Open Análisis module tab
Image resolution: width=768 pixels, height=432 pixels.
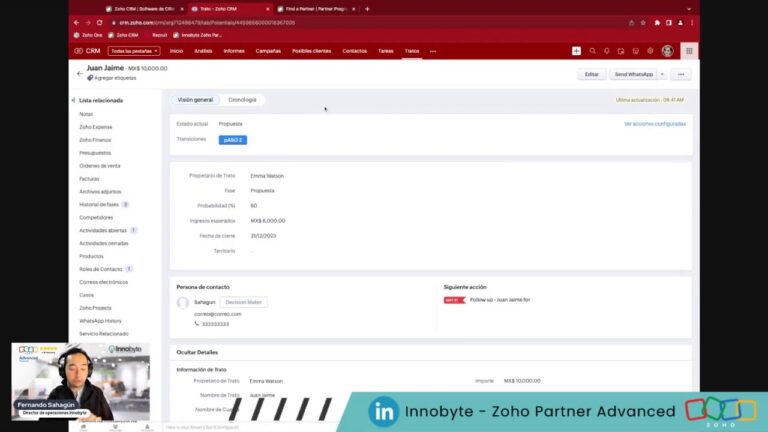[203, 51]
